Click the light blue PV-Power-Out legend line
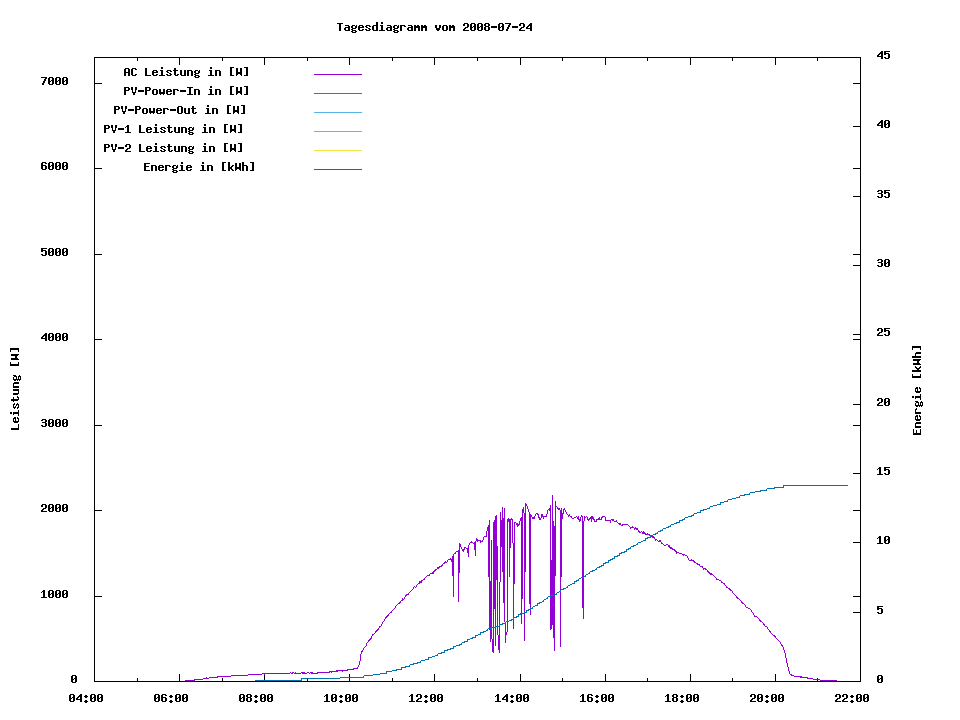 click(x=337, y=112)
